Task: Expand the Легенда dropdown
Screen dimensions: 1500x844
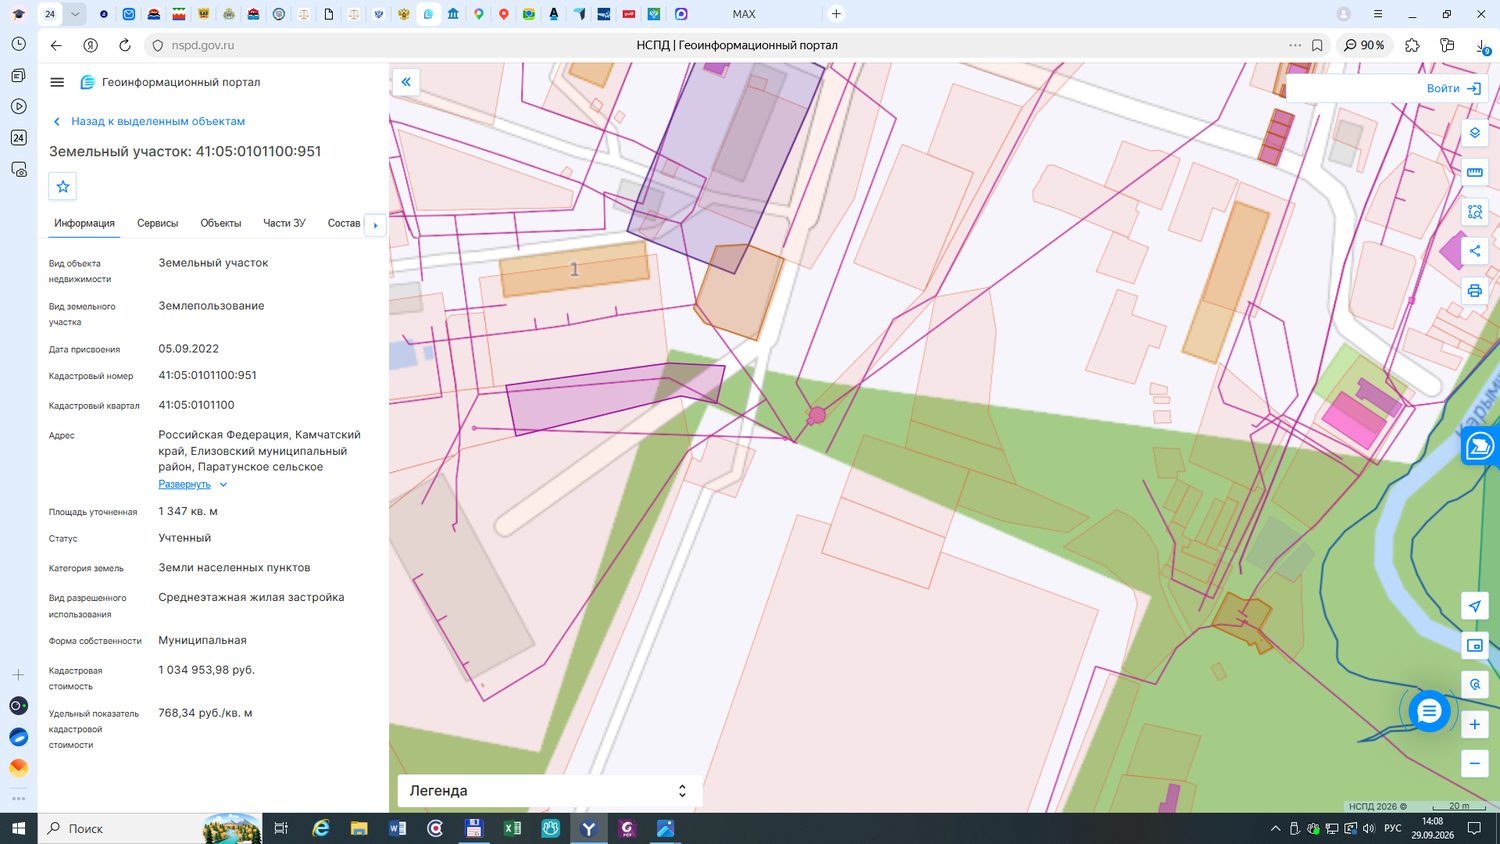Action: pyautogui.click(x=549, y=791)
